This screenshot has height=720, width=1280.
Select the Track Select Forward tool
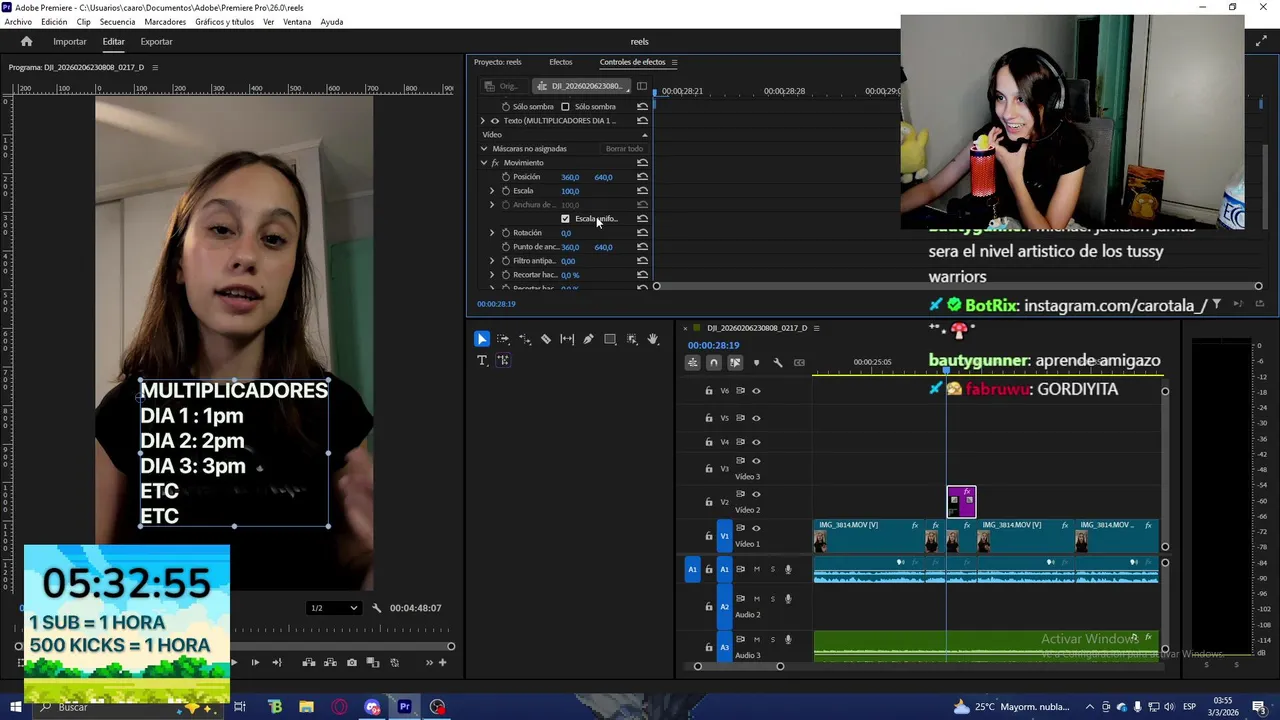(503, 339)
